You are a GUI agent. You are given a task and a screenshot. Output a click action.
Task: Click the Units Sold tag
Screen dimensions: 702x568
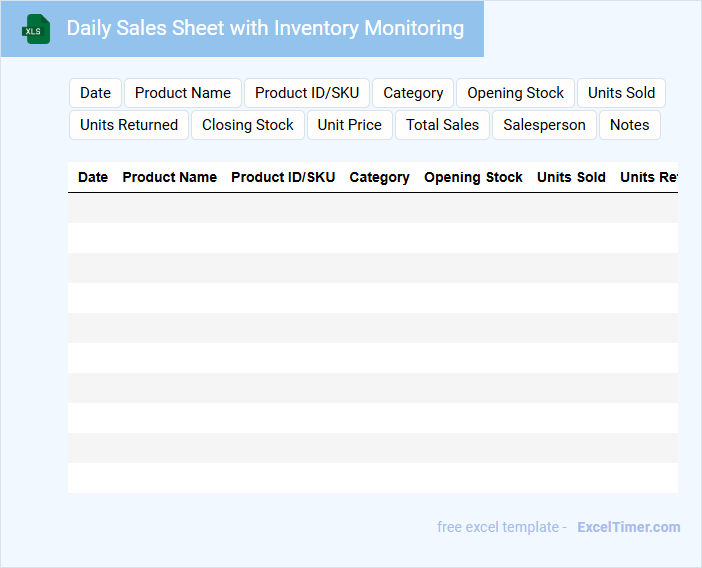pyautogui.click(x=621, y=93)
